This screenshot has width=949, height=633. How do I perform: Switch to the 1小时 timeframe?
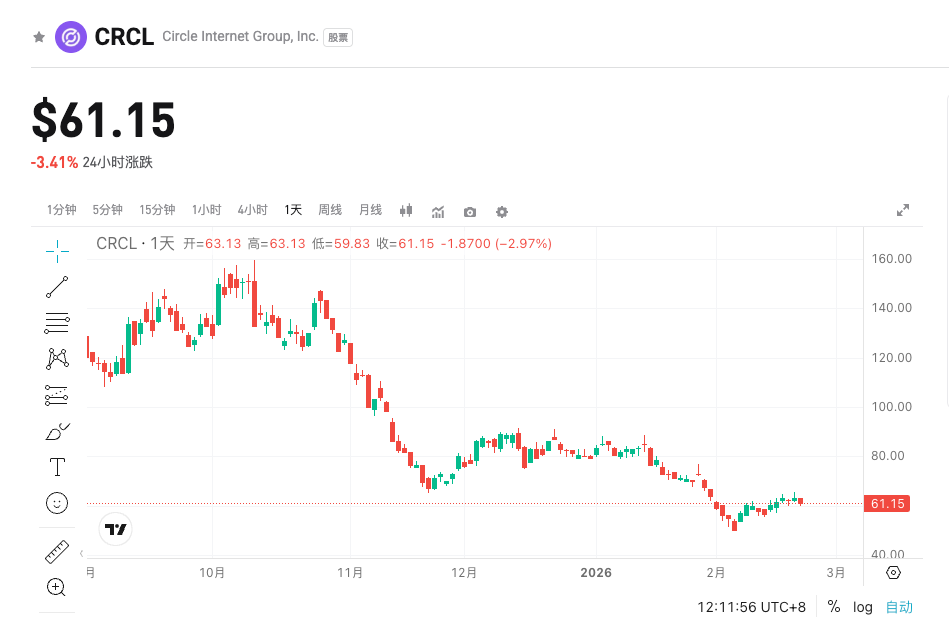pos(206,210)
